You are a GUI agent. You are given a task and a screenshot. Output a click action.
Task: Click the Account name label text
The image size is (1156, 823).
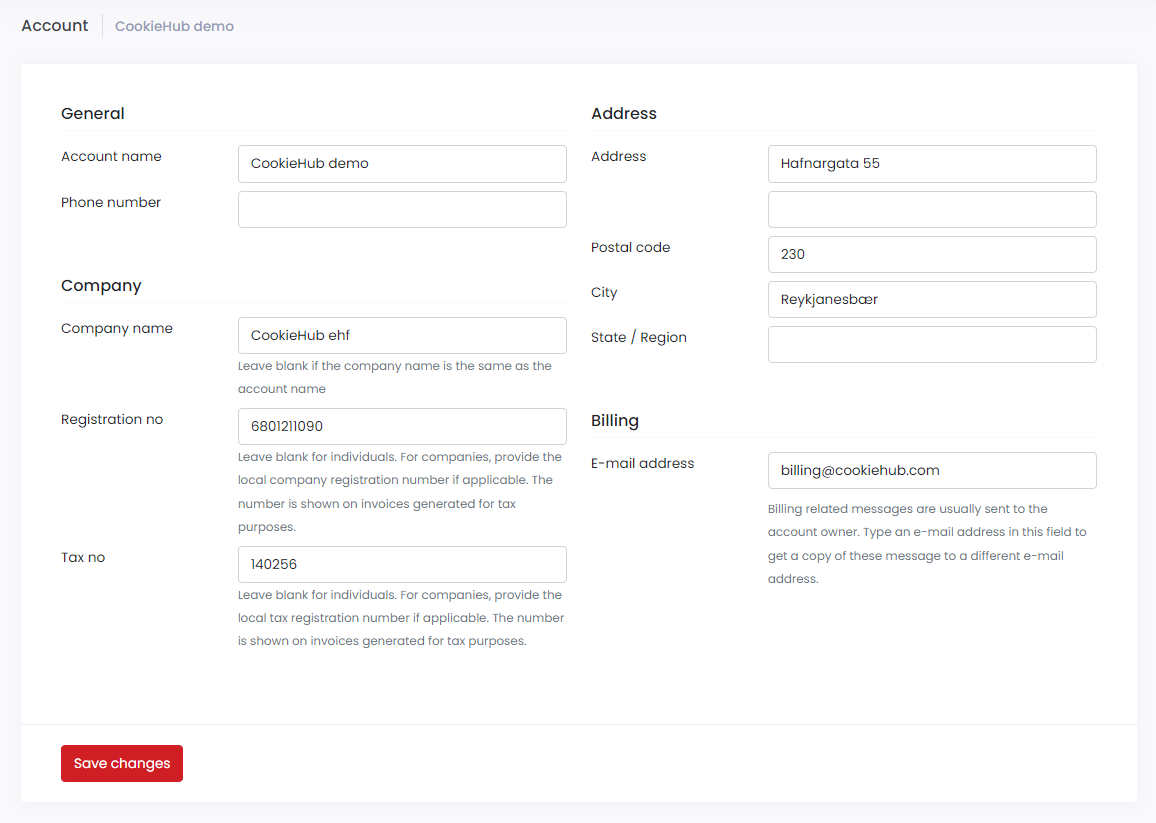(111, 156)
